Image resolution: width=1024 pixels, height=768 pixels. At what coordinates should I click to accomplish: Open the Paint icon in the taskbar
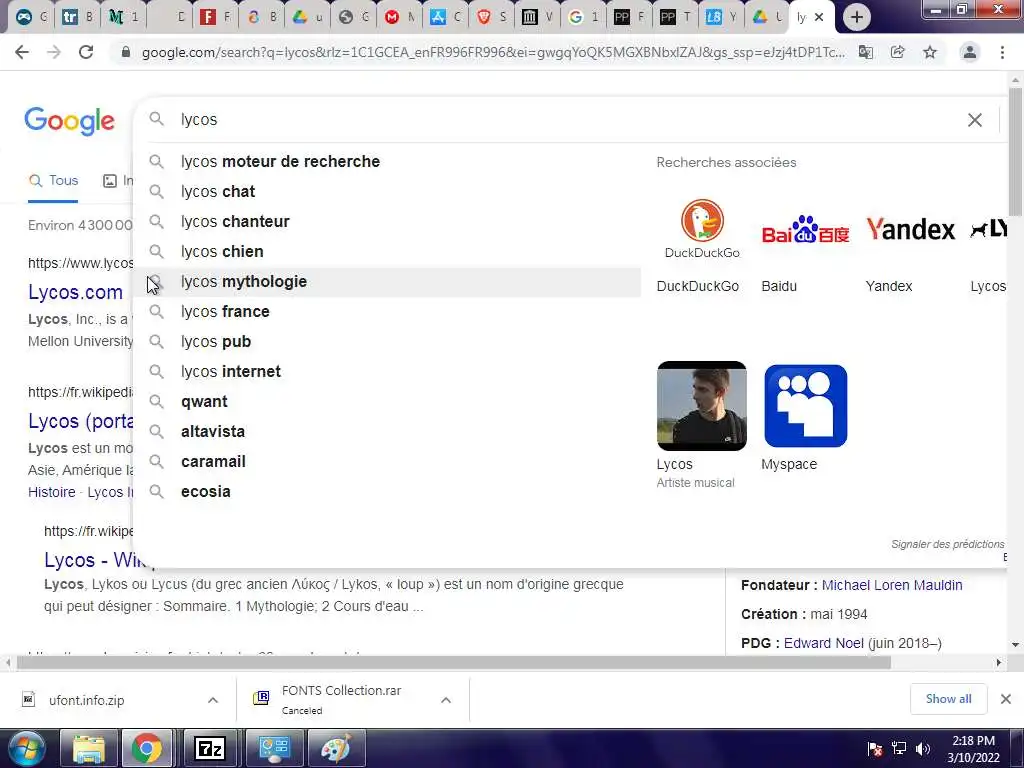point(336,748)
